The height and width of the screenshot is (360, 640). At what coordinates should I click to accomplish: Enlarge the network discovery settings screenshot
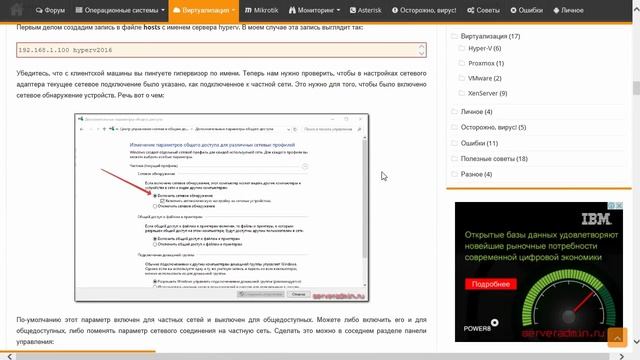tap(222, 208)
